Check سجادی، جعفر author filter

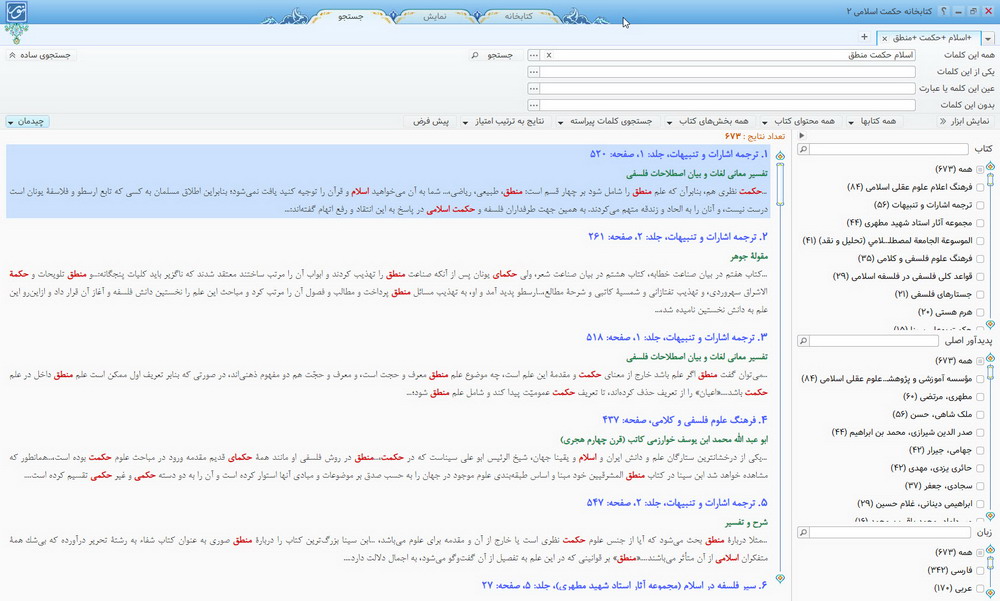point(980,486)
